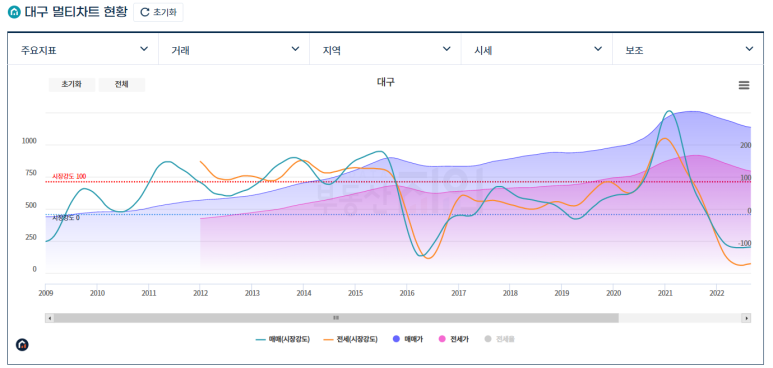Click the 1000 left axis value
773x368 pixels.
(x=30, y=141)
